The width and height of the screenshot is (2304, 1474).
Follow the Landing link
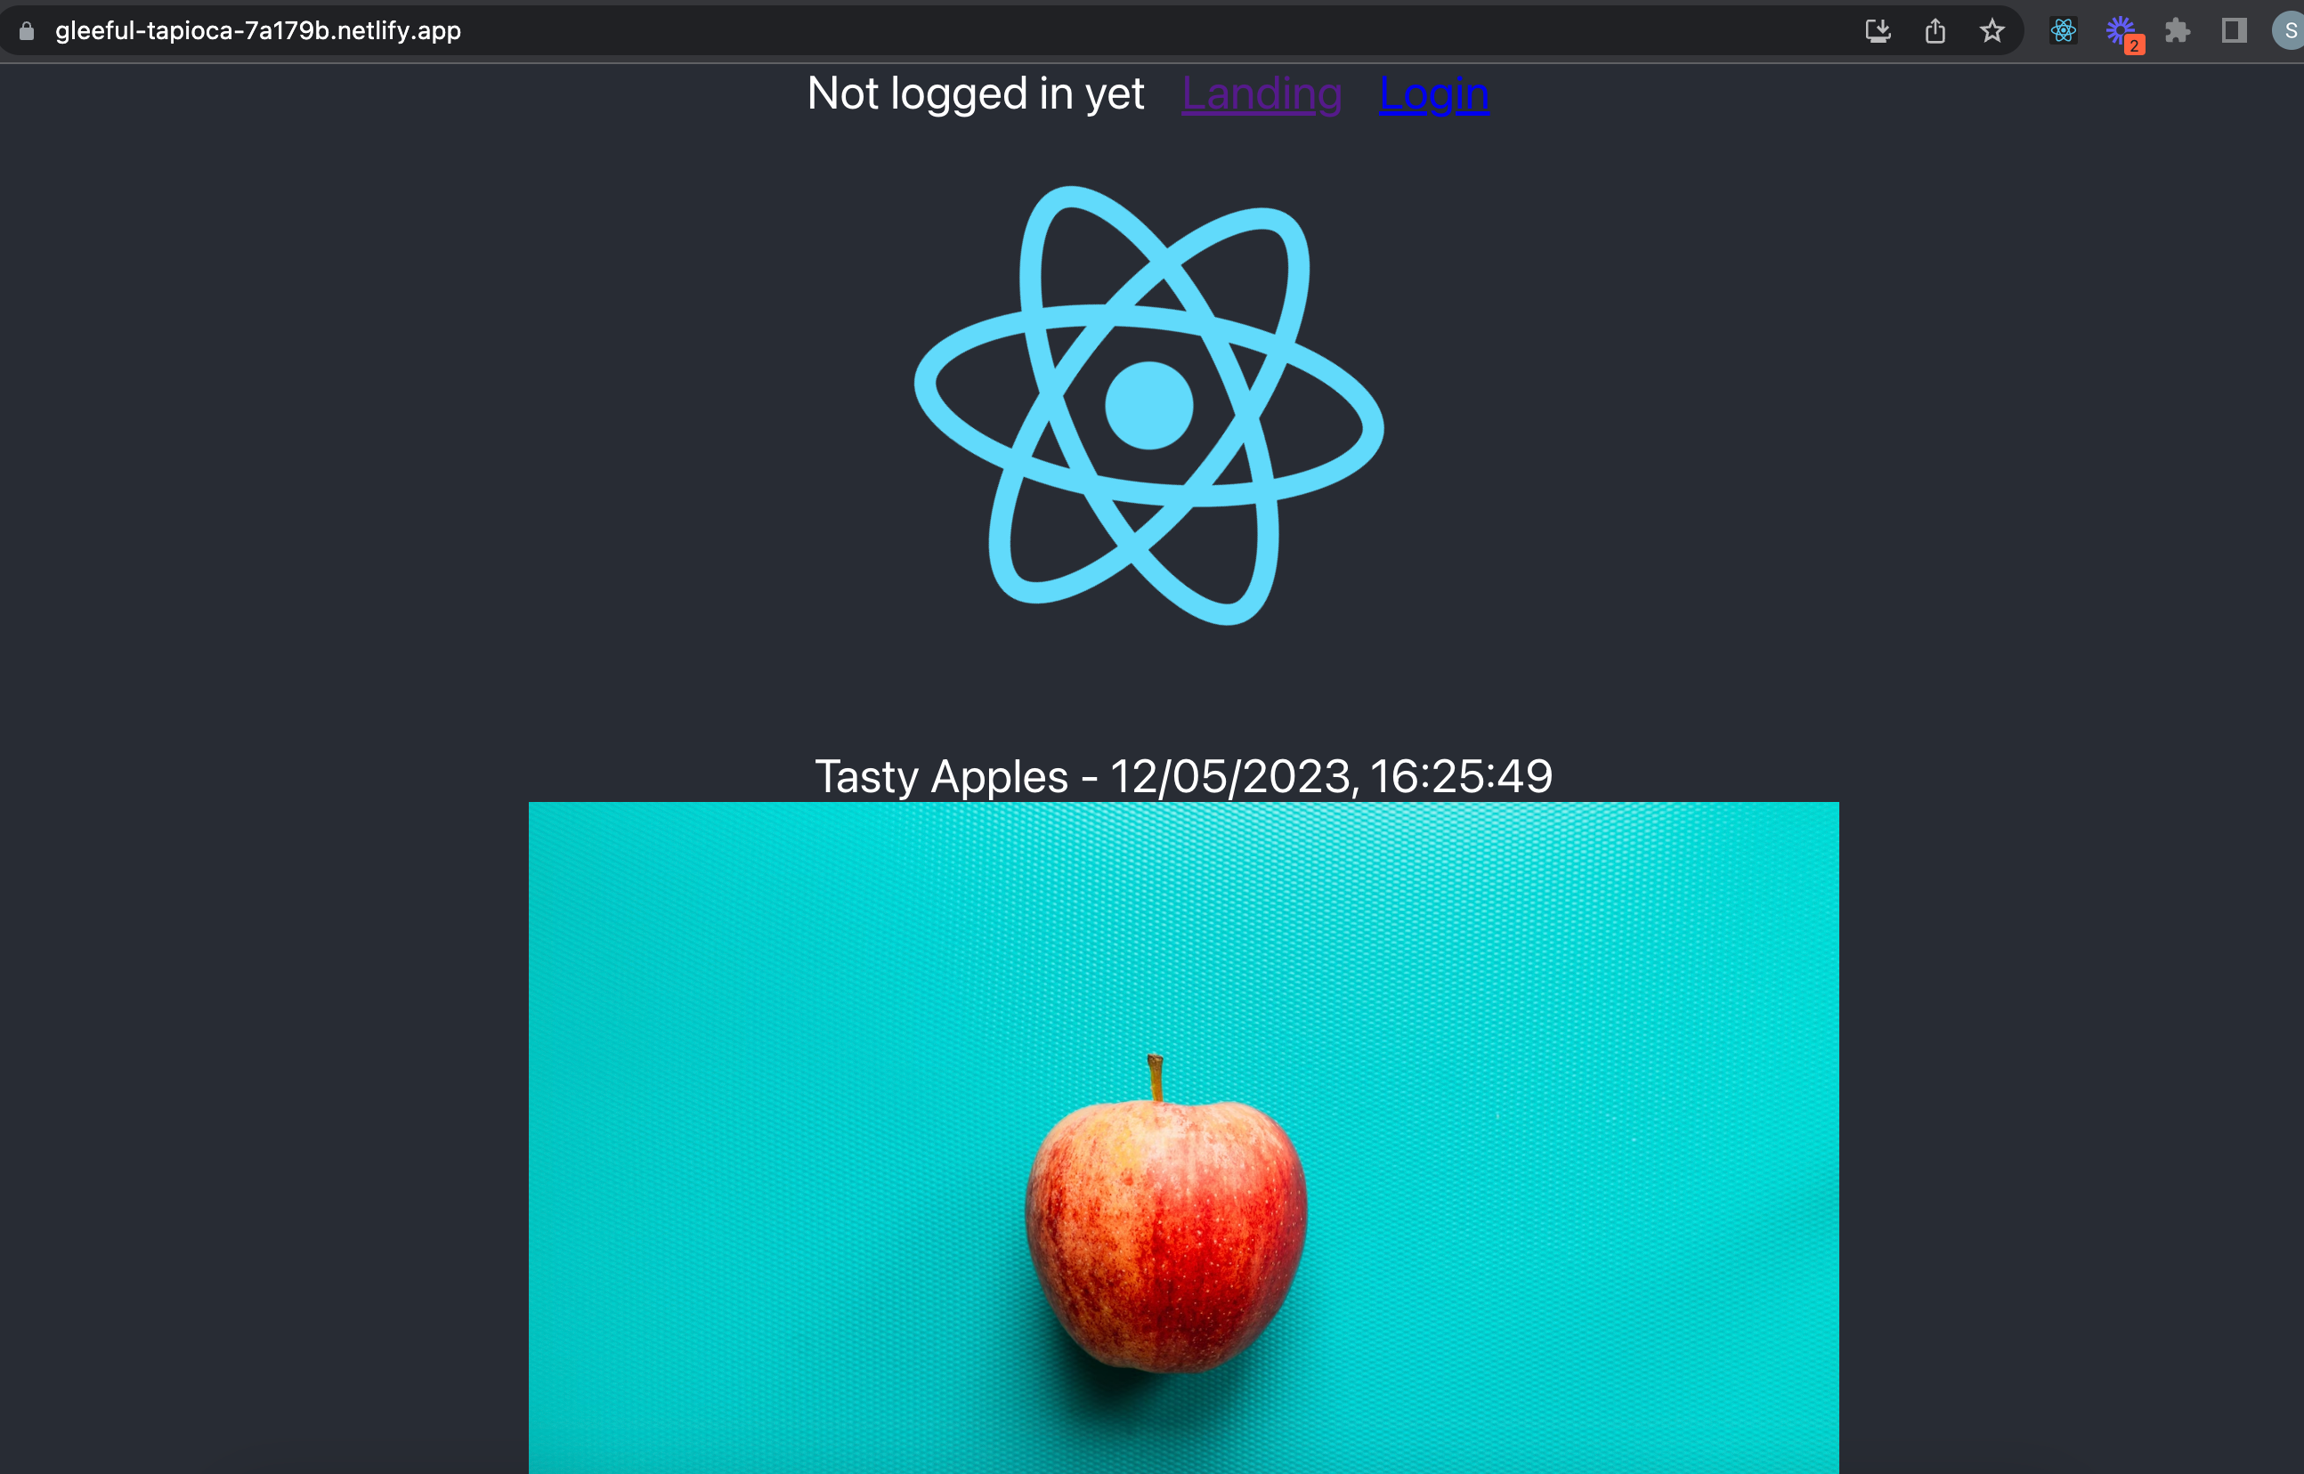click(1261, 94)
